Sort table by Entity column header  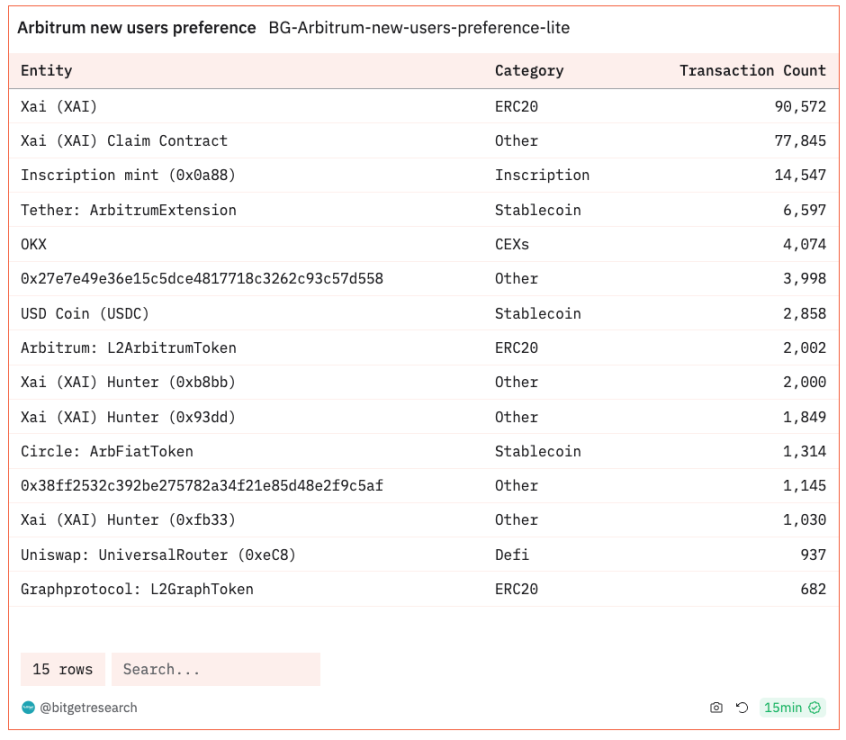47,71
